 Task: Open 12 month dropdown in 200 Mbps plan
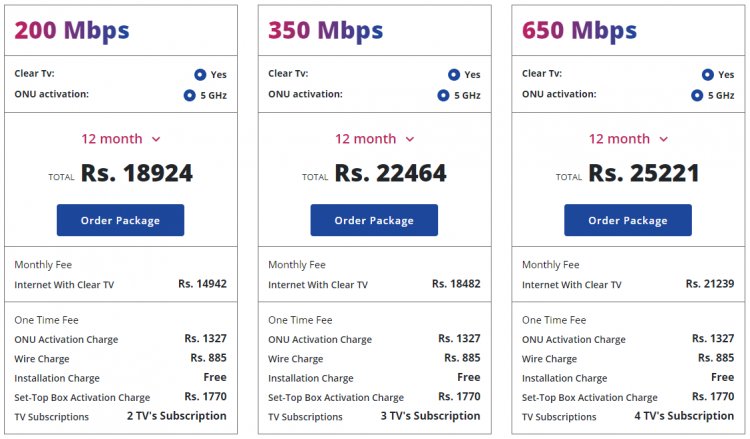pos(121,139)
